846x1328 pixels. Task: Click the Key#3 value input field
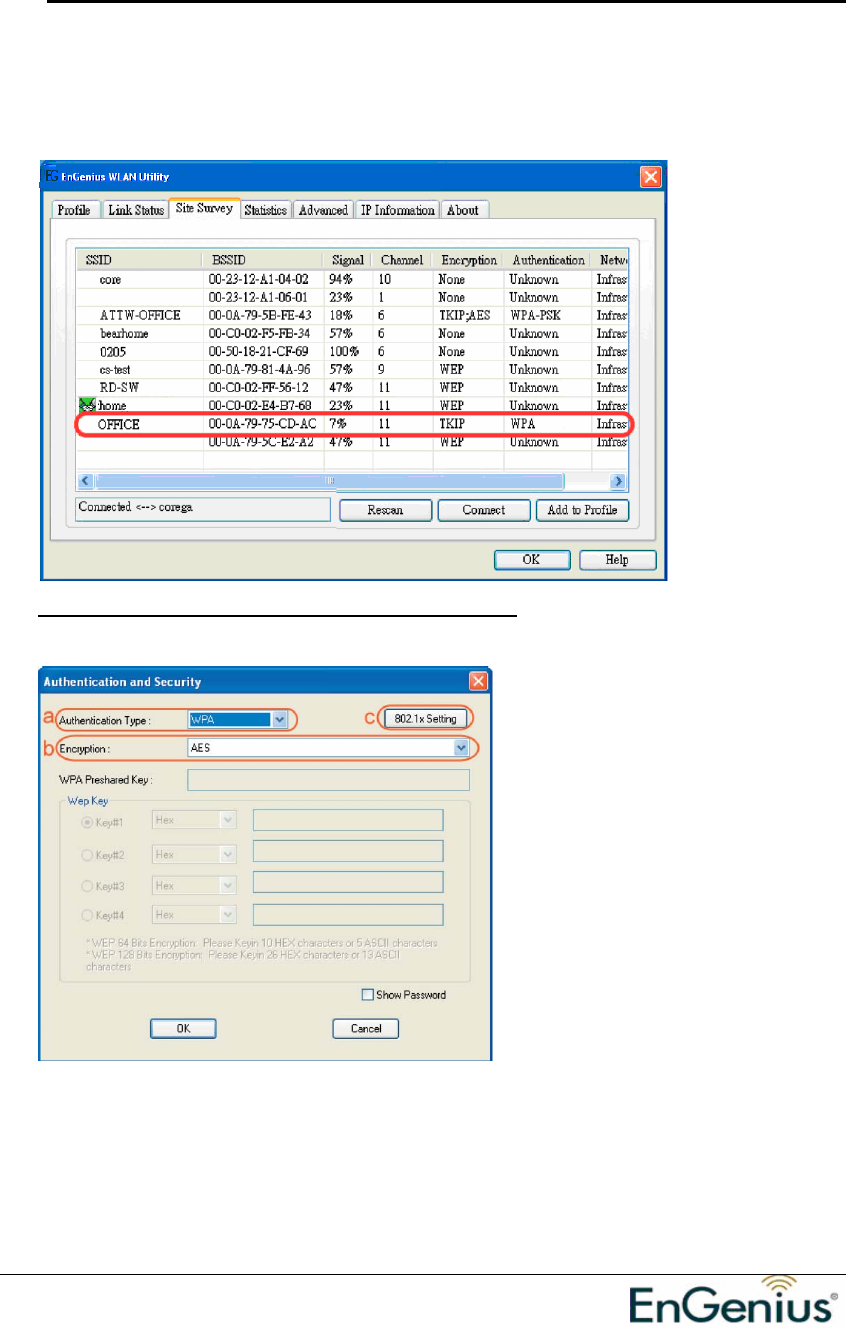[348, 884]
